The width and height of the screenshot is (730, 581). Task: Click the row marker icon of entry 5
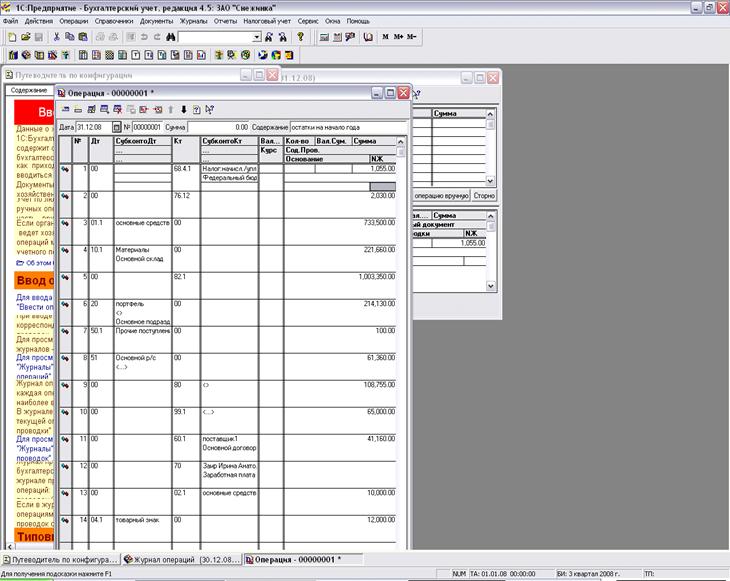click(65, 277)
